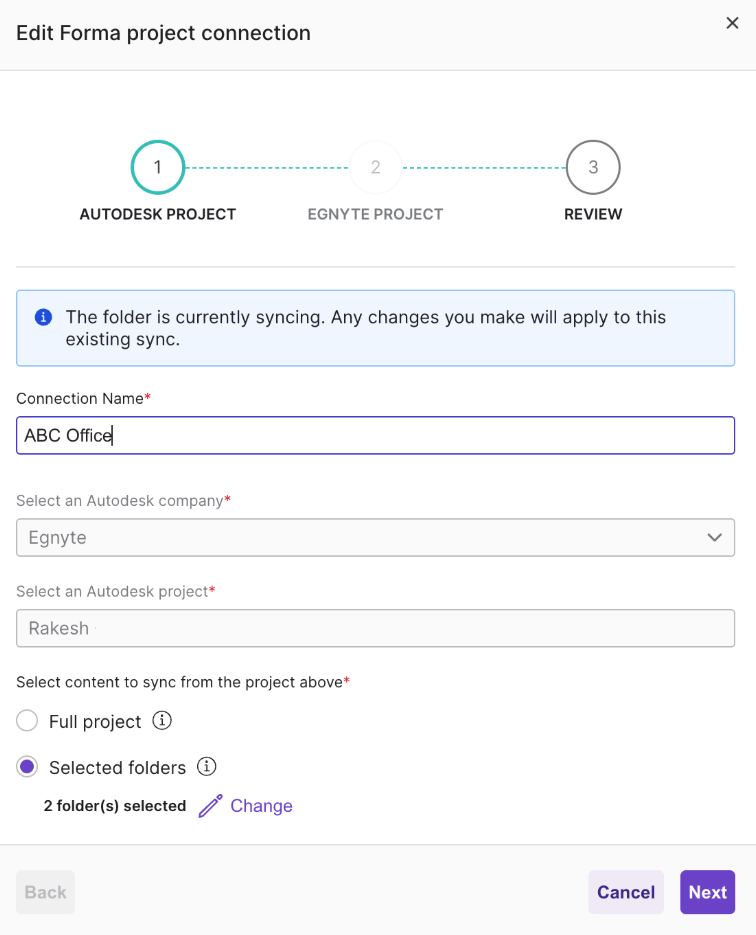756x935 pixels.
Task: Click the info icon next to Full project
Action: coord(162,721)
